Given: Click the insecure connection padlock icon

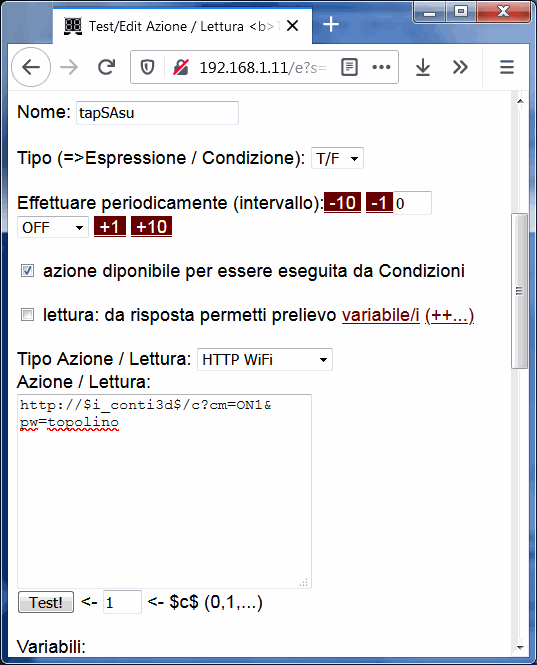Looking at the screenshot, I should (x=181, y=67).
